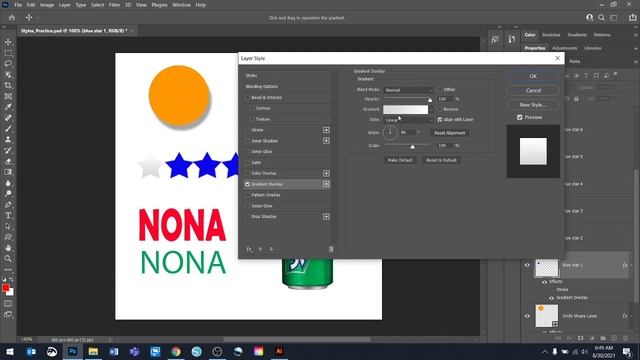Click the Scale slider handle
Image resolution: width=640 pixels, height=360 pixels.
point(412,147)
